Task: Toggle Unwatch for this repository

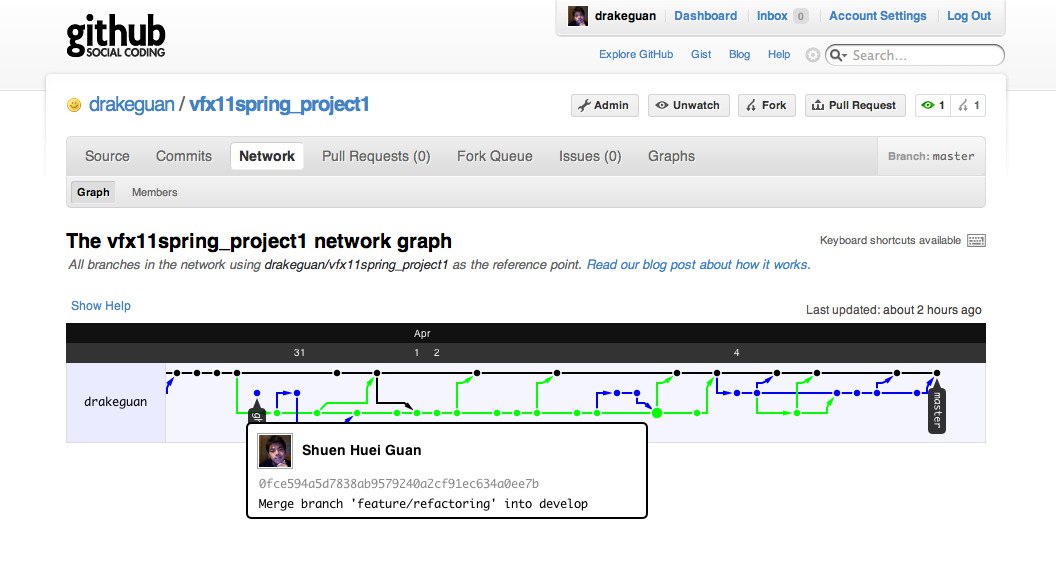Action: tap(688, 105)
